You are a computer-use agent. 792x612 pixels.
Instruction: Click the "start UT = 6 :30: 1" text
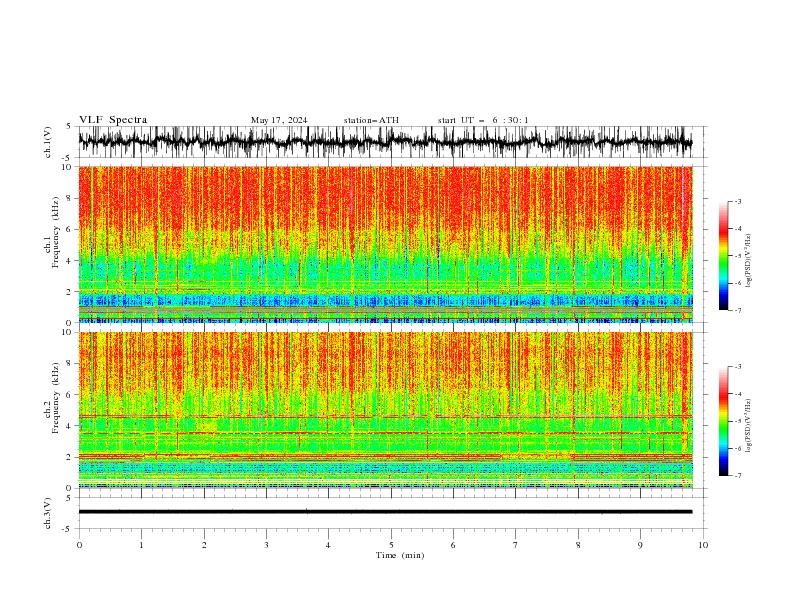483,120
